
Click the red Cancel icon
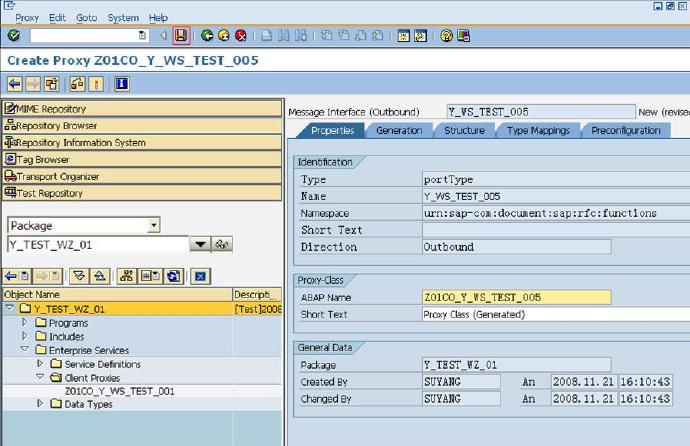241,36
